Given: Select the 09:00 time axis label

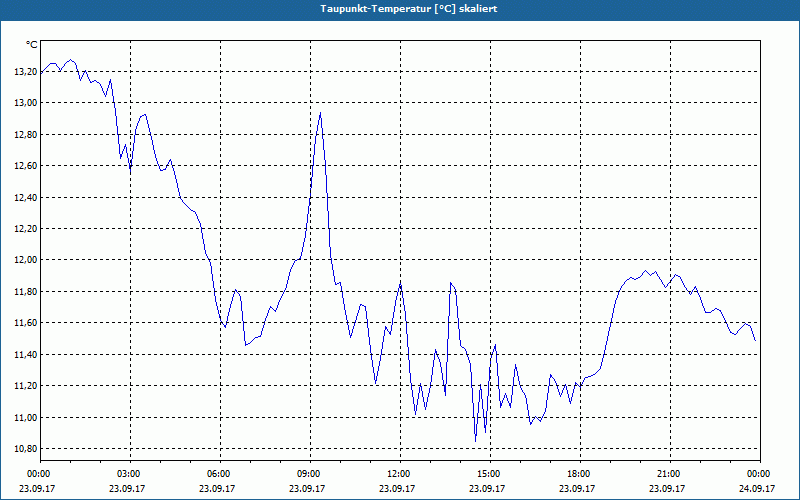Looking at the screenshot, I should click(x=308, y=474).
